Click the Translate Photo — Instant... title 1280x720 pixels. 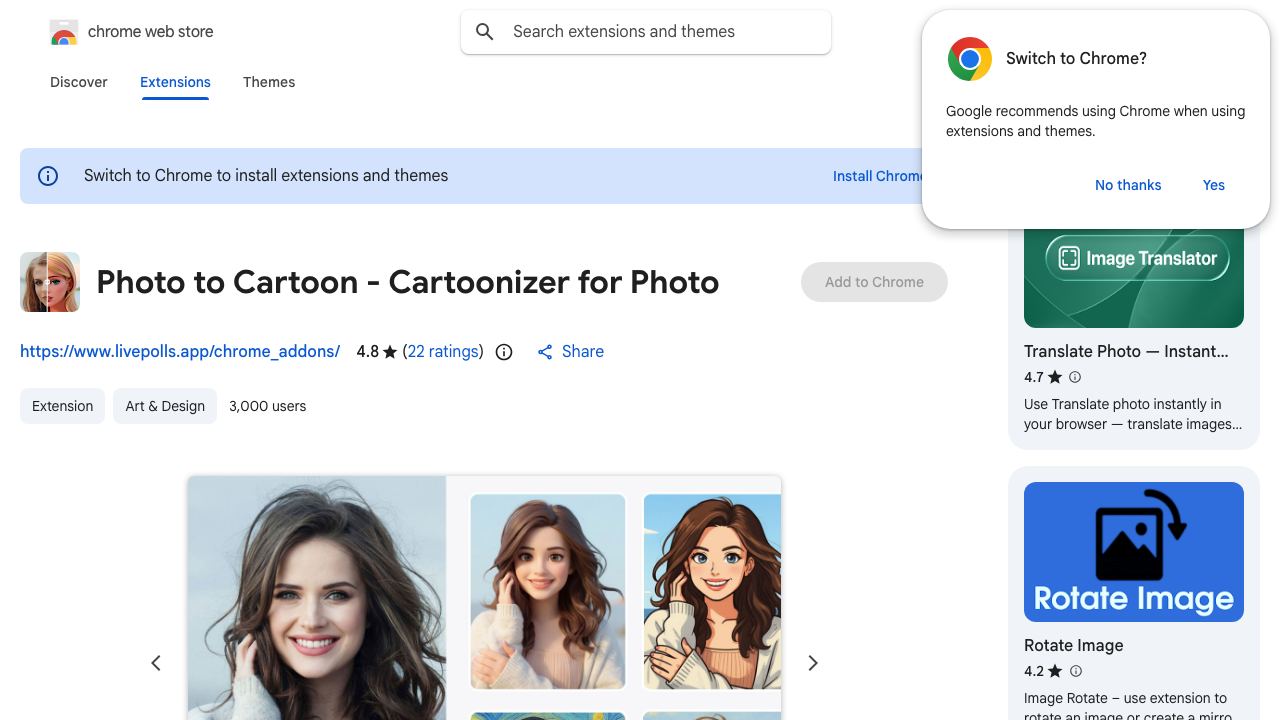click(1126, 351)
